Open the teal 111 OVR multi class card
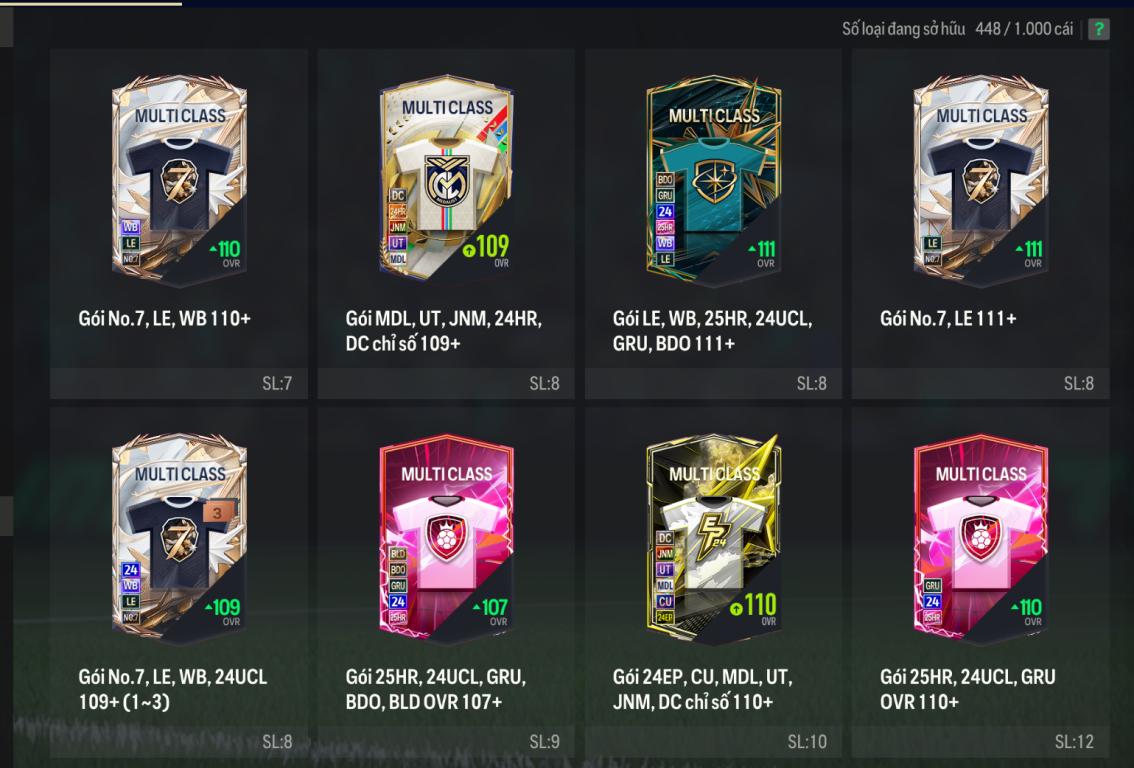 [x=714, y=181]
